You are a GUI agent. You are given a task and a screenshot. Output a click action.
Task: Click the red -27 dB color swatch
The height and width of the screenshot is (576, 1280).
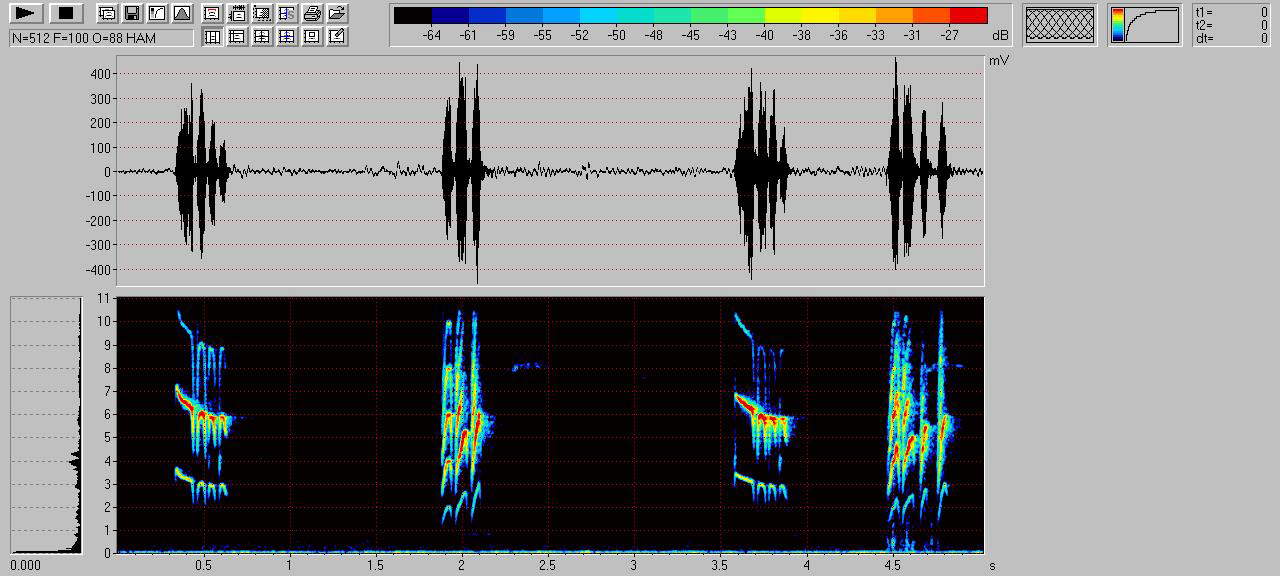[968, 16]
